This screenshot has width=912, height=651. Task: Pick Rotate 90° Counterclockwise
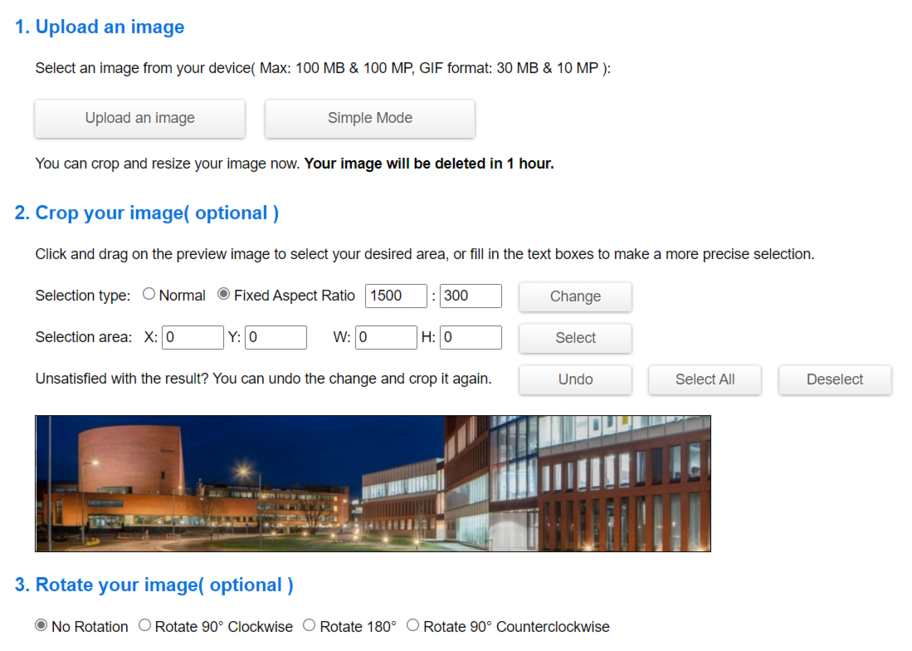(412, 624)
